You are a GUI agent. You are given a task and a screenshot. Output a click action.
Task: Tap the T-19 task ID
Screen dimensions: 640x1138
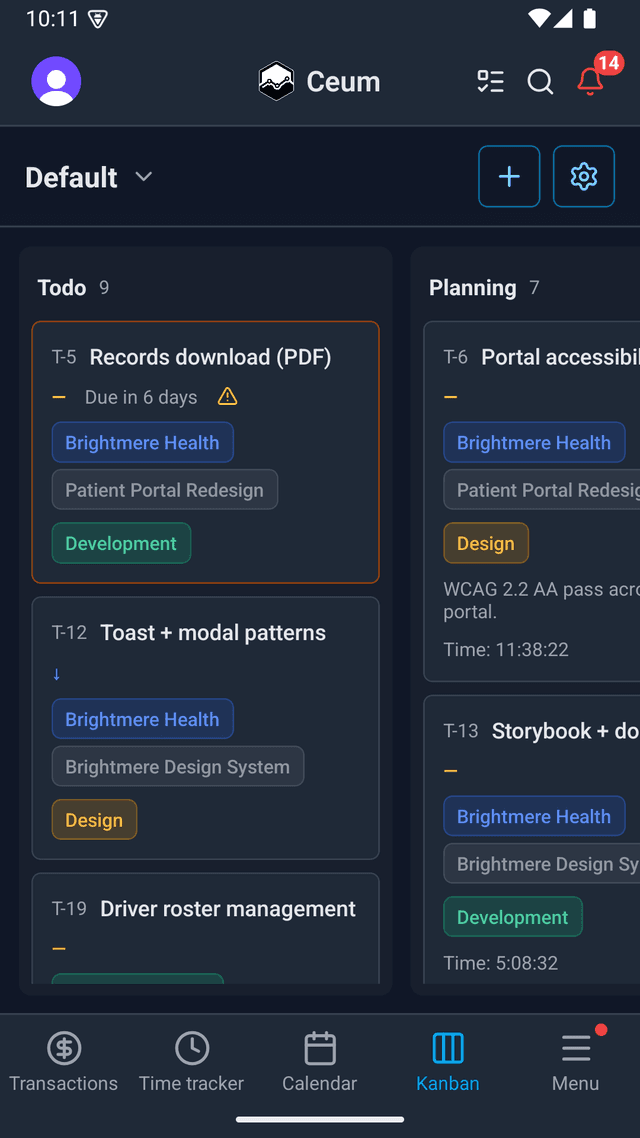[x=69, y=909]
